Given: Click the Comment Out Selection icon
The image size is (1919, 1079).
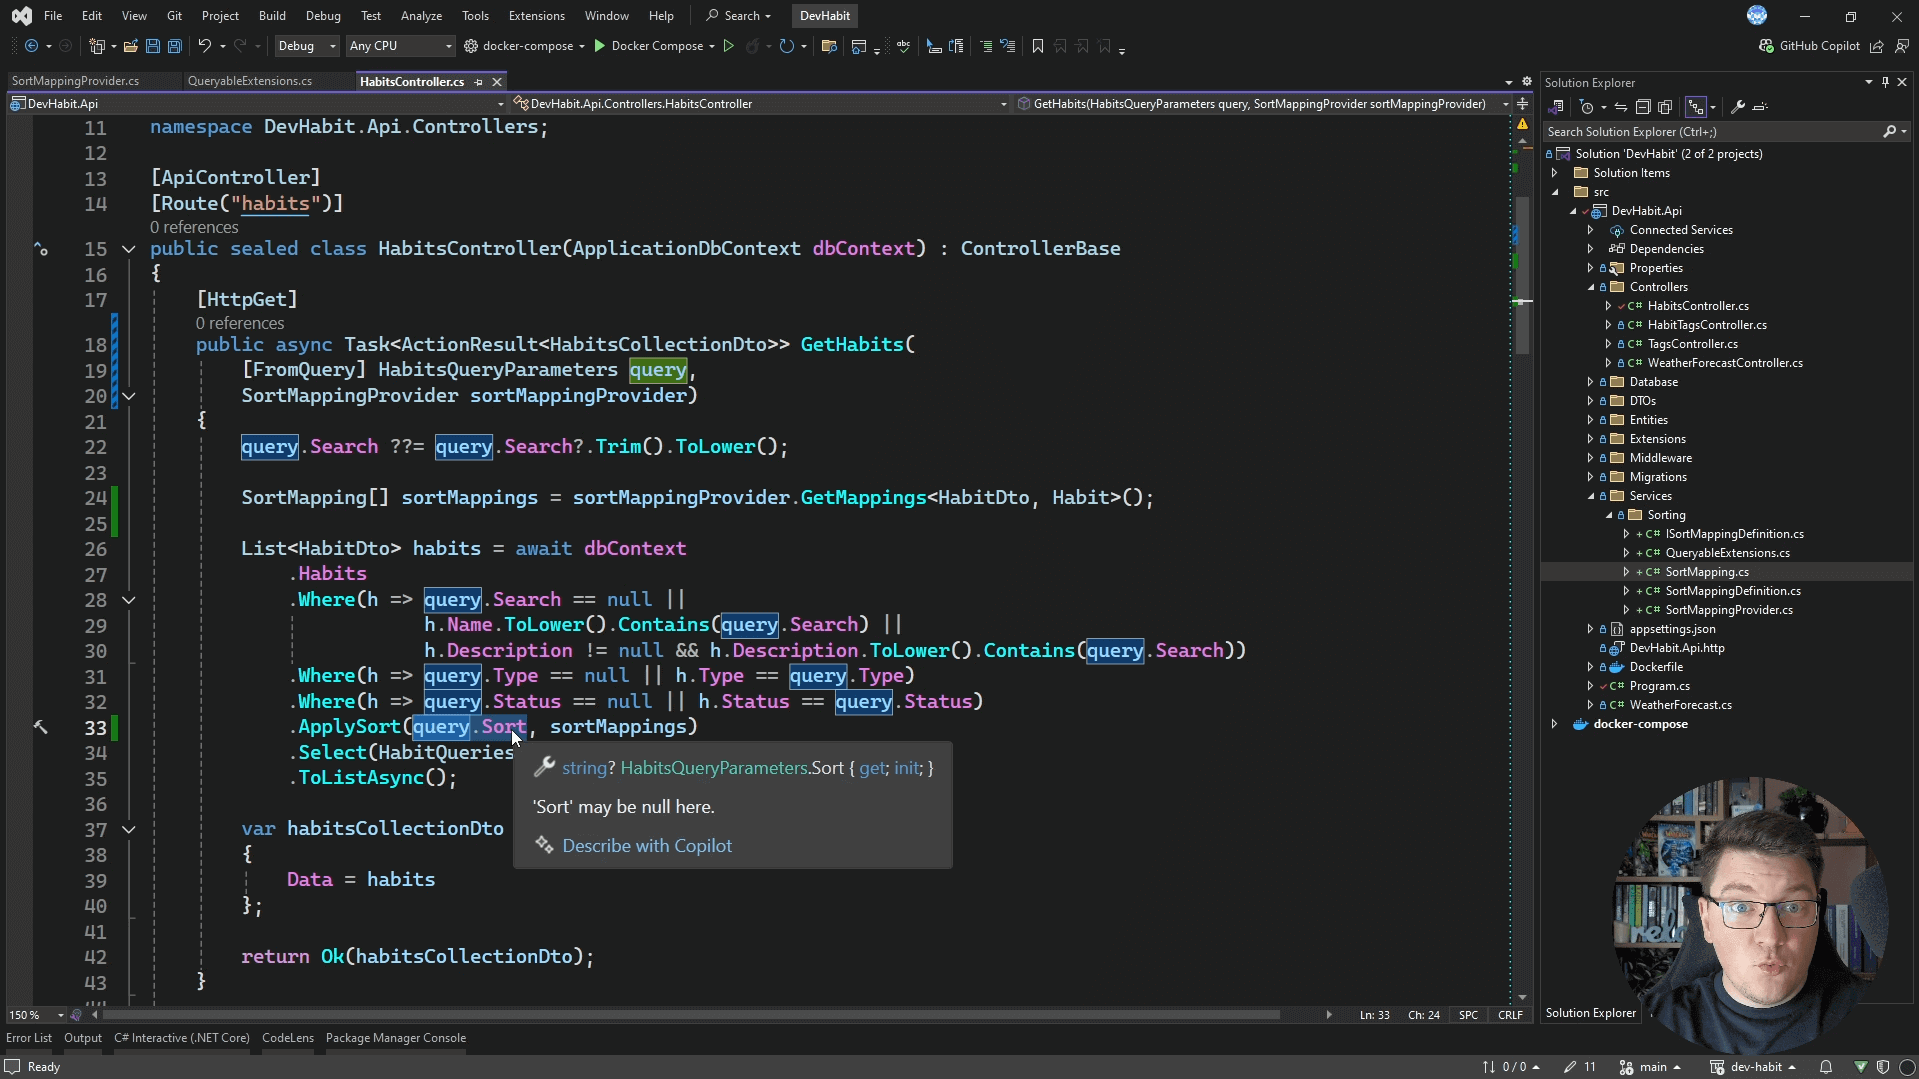Looking at the screenshot, I should (986, 46).
